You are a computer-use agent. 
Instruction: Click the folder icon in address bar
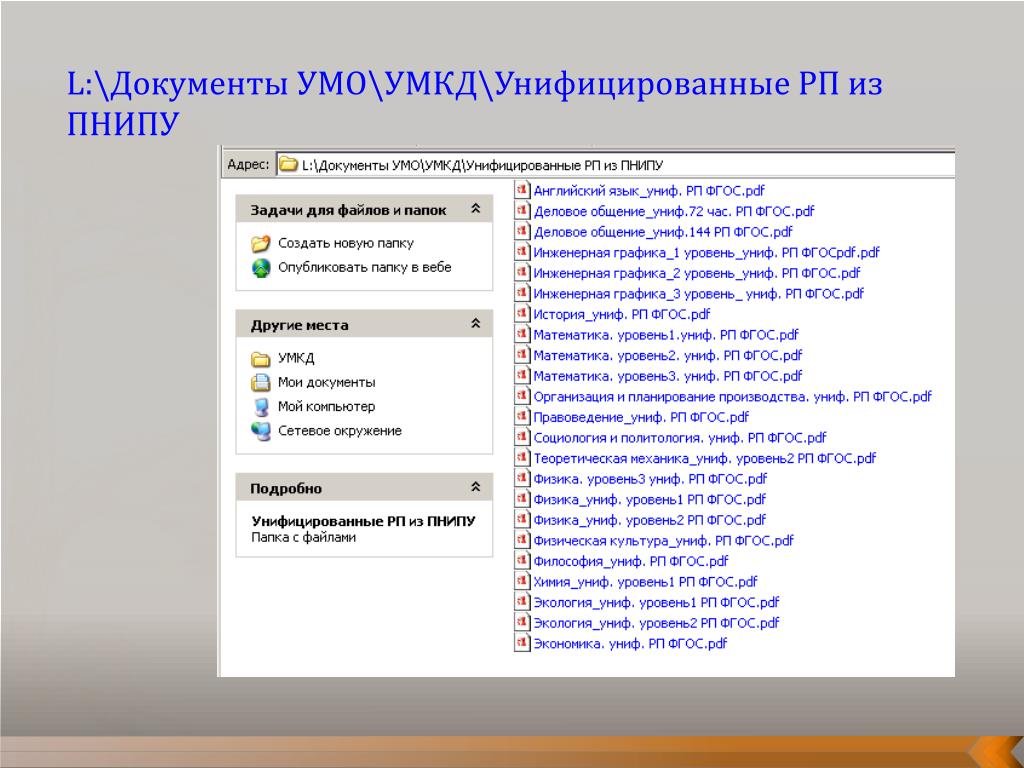[288, 165]
